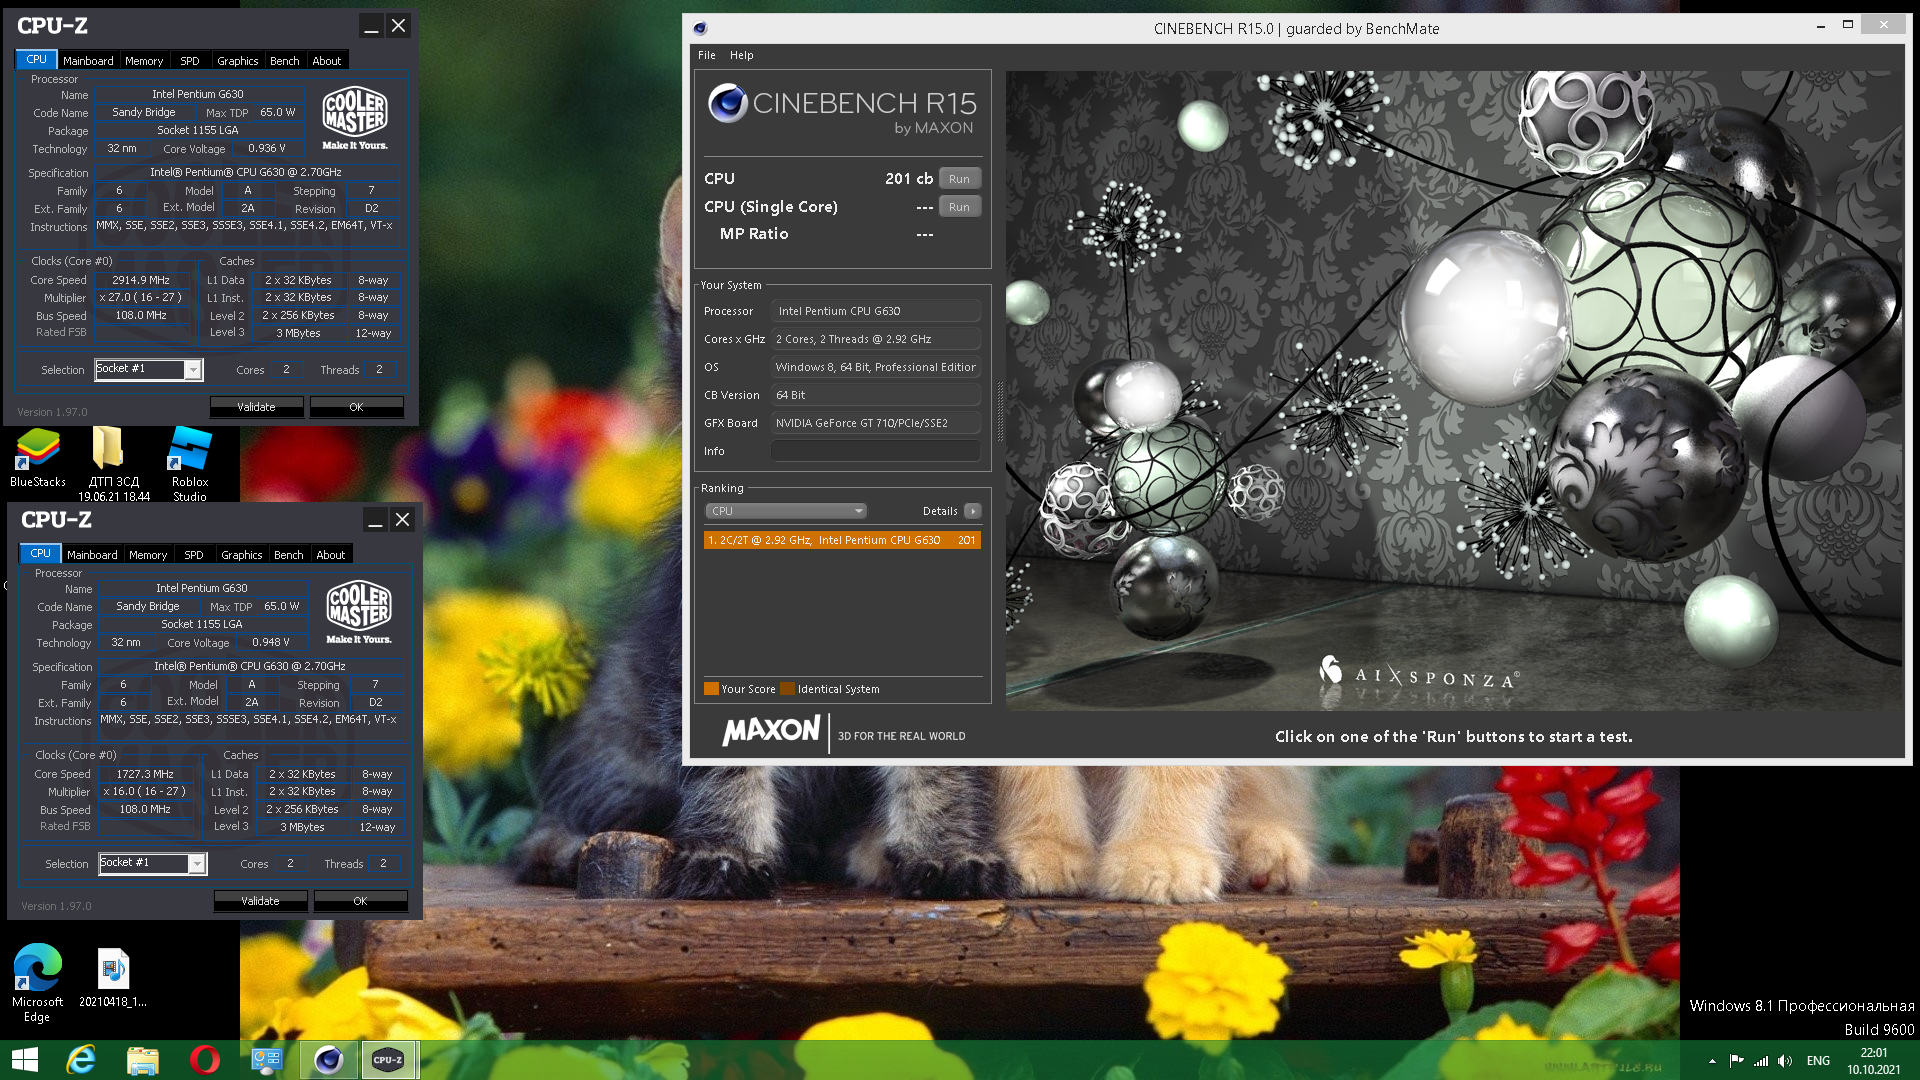This screenshot has width=1920, height=1080.
Task: Open BlueStacks desktop shortcut
Action: (x=38, y=458)
